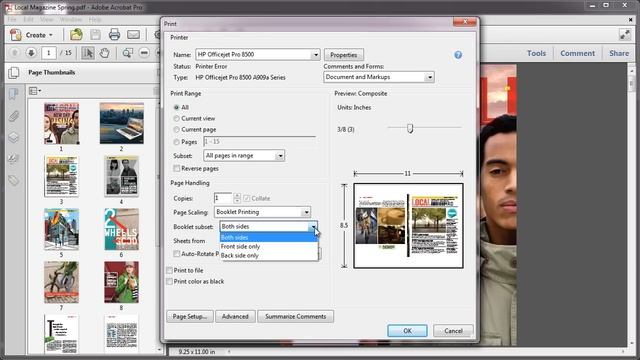The width and height of the screenshot is (640, 360).
Task: Open the Attachments paperclip panel
Action: (13, 116)
